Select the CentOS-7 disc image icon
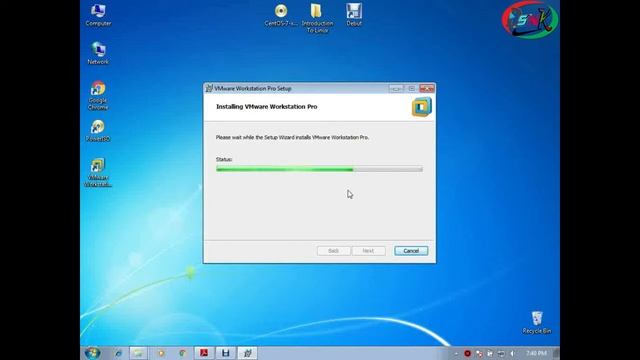 (281, 15)
